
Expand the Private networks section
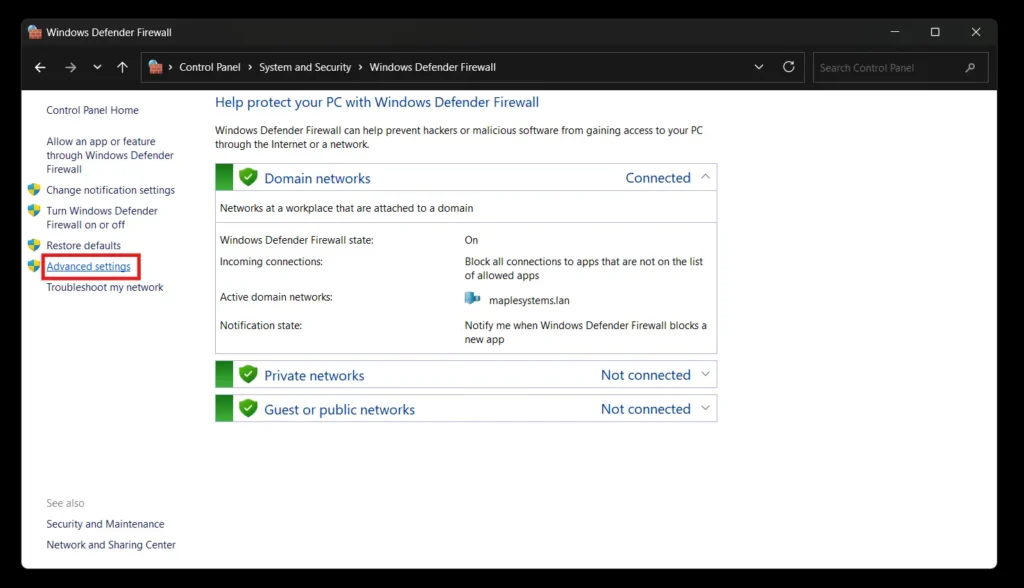705,375
